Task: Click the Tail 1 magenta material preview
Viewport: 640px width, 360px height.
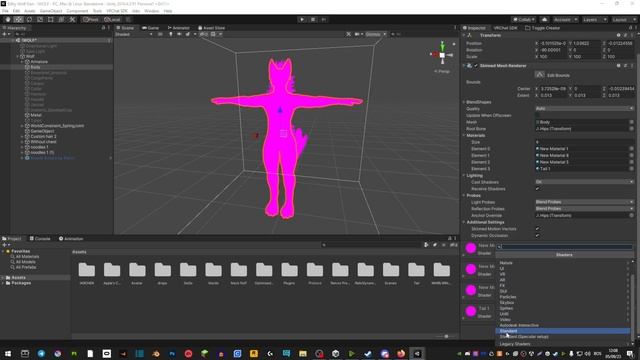Action: 471,311
